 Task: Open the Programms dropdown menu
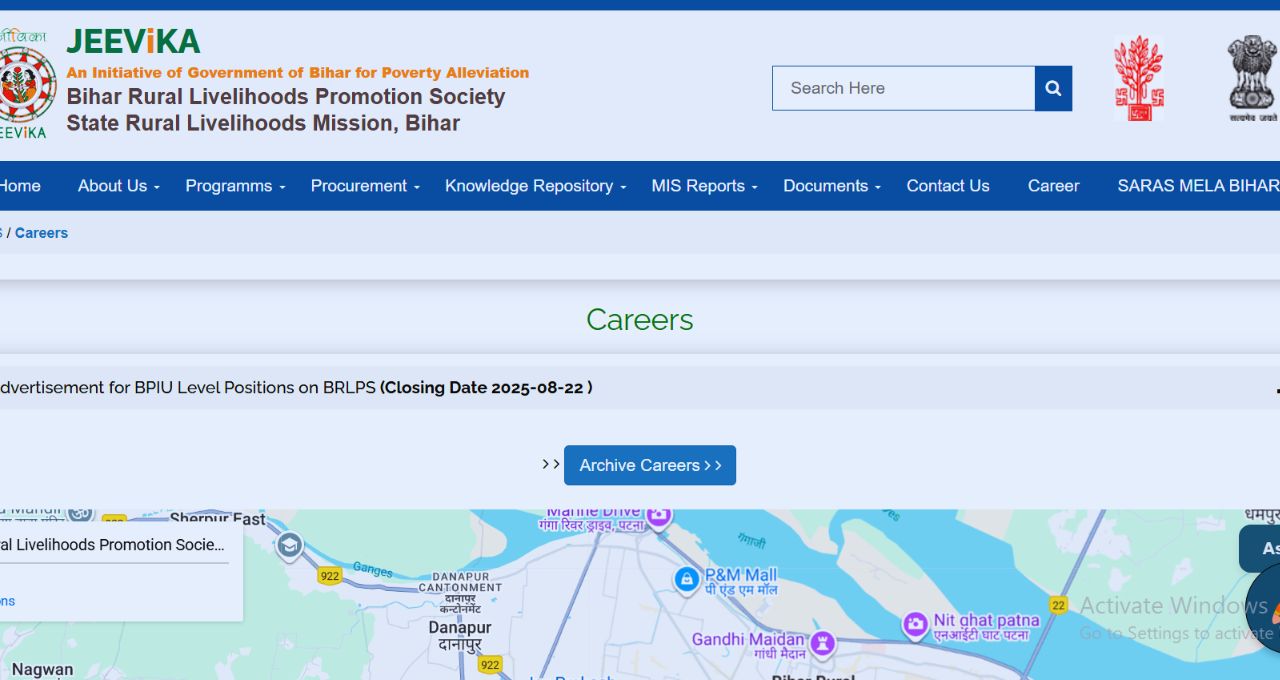click(235, 186)
